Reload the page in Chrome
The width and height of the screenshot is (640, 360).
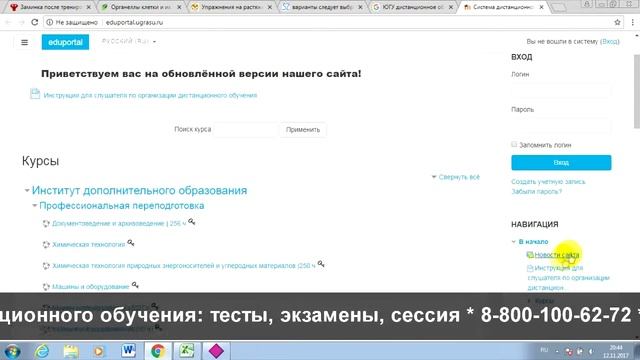click(x=35, y=22)
